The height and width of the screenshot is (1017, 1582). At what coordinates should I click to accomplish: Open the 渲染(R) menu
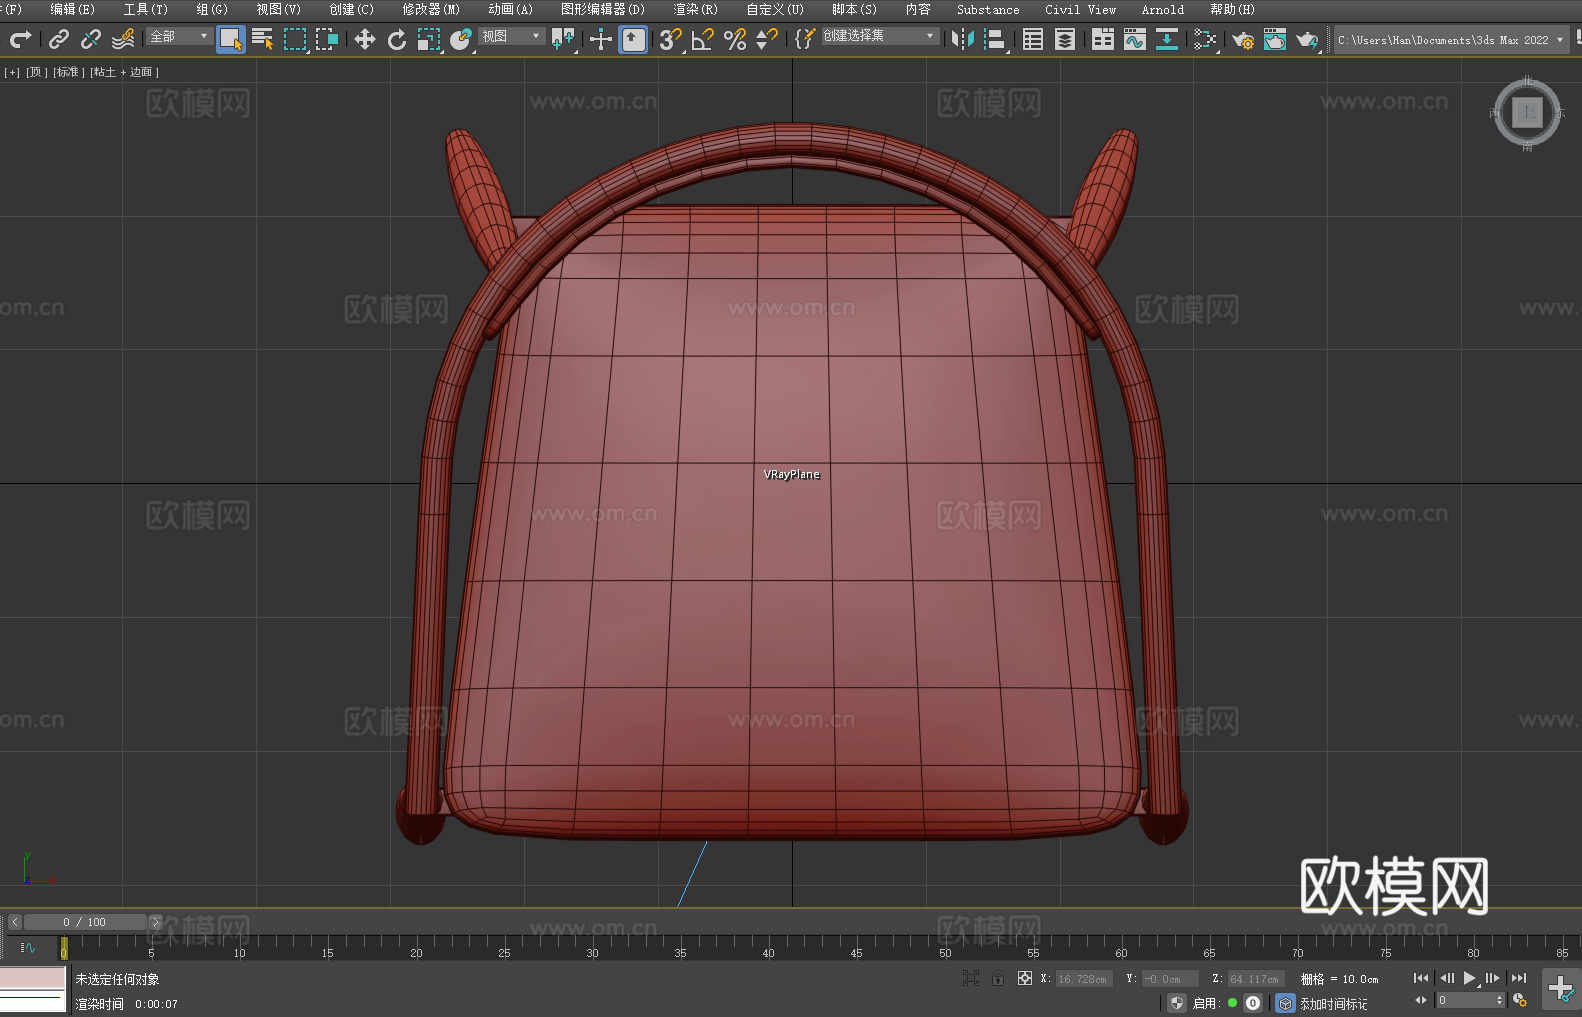coord(695,9)
